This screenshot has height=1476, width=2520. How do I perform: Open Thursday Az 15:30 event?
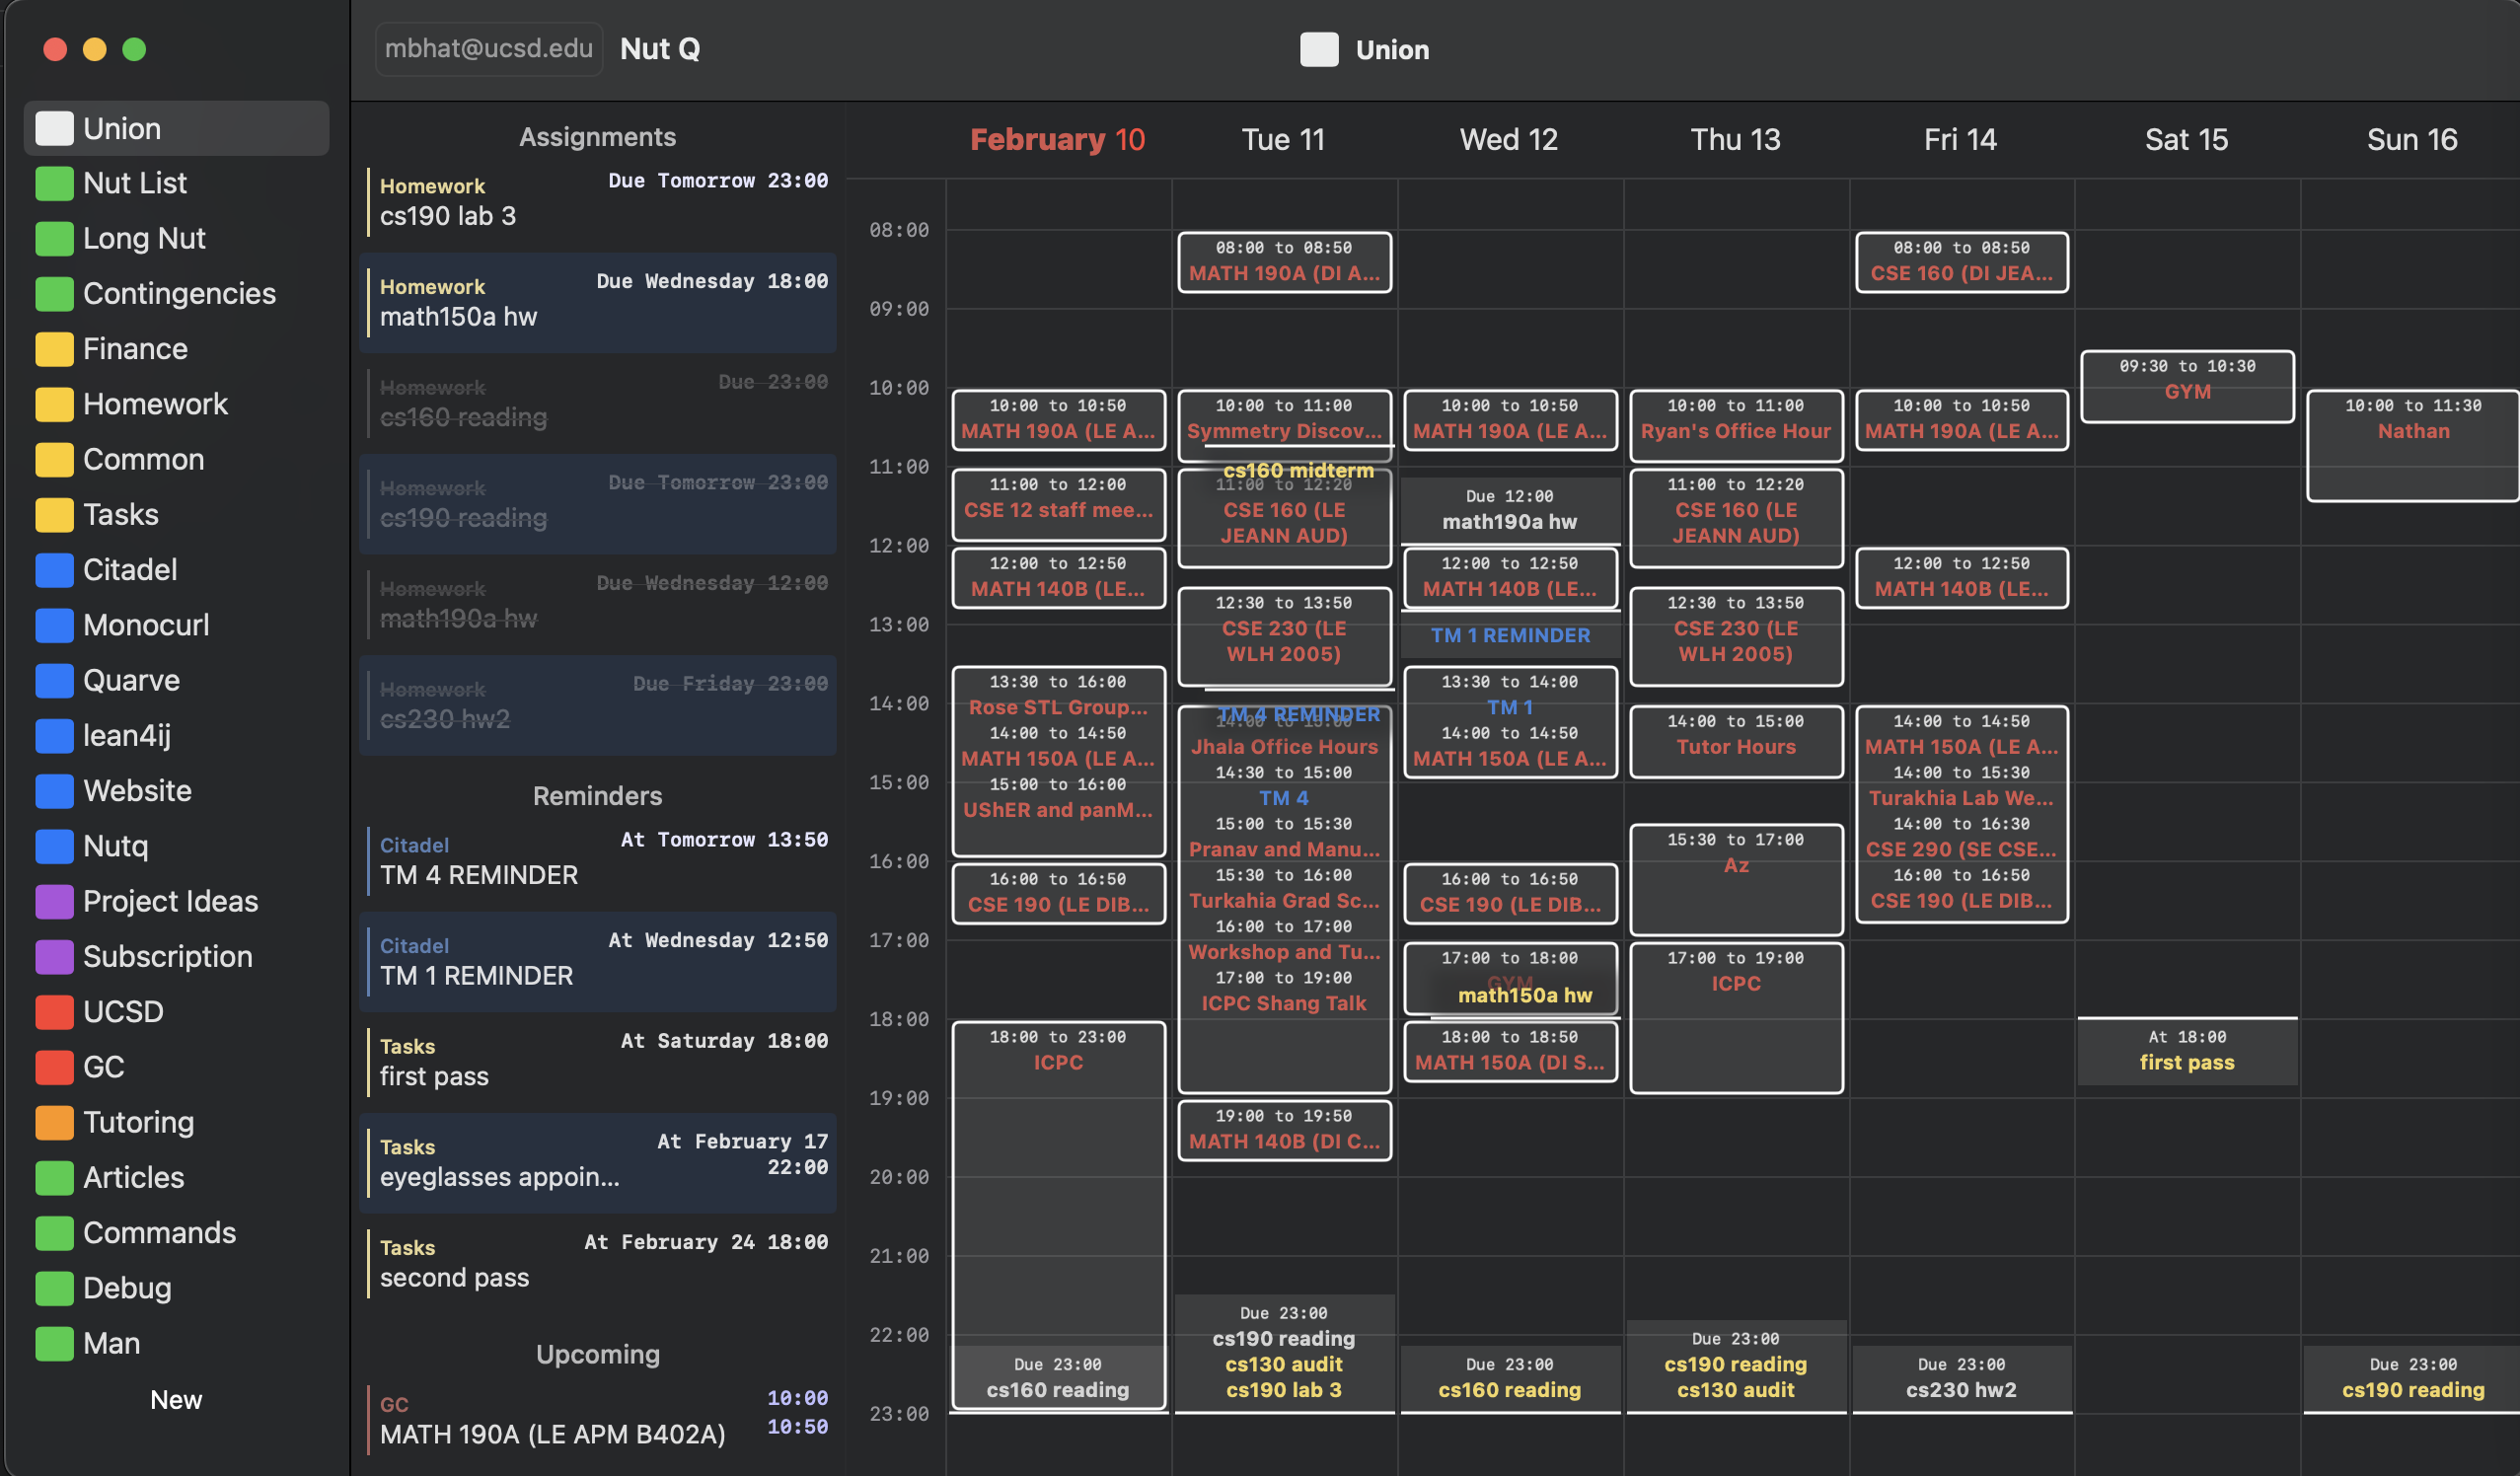(1736, 879)
